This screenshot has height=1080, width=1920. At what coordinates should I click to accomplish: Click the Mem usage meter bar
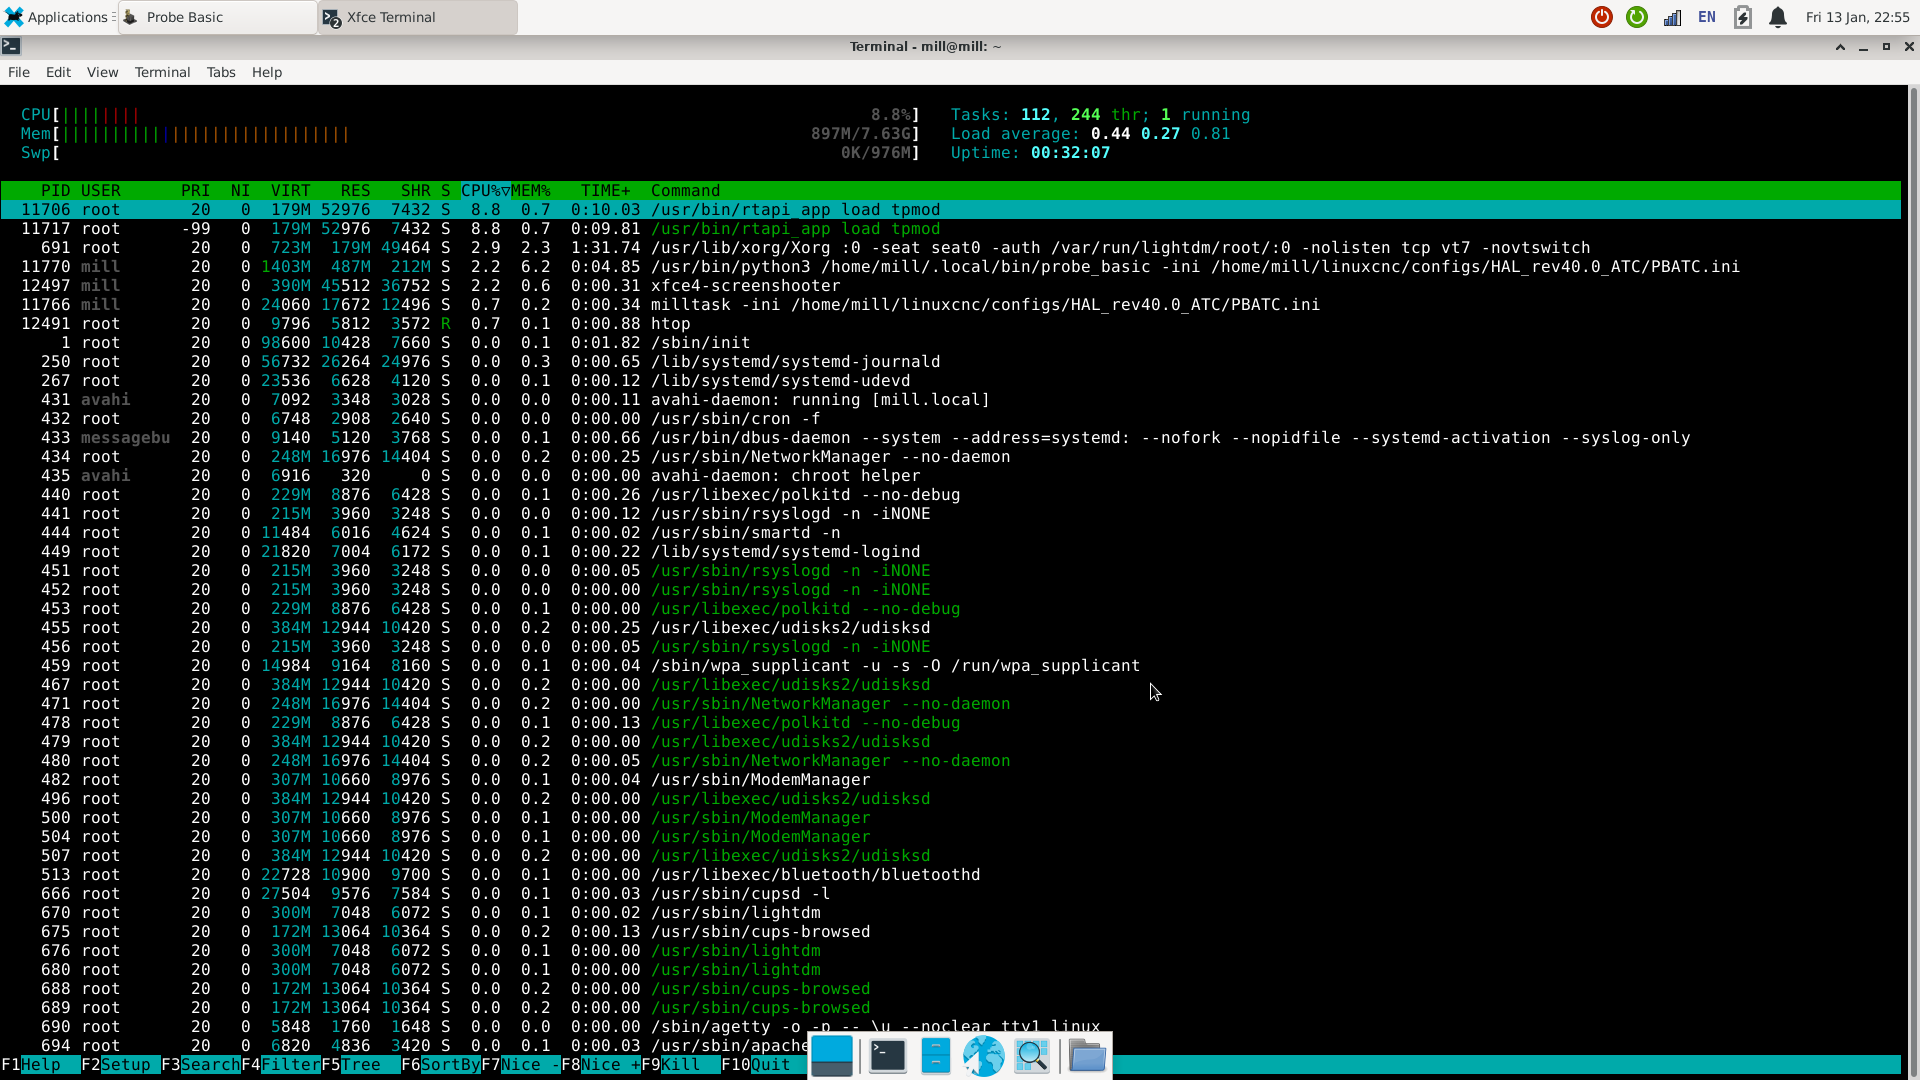470,133
